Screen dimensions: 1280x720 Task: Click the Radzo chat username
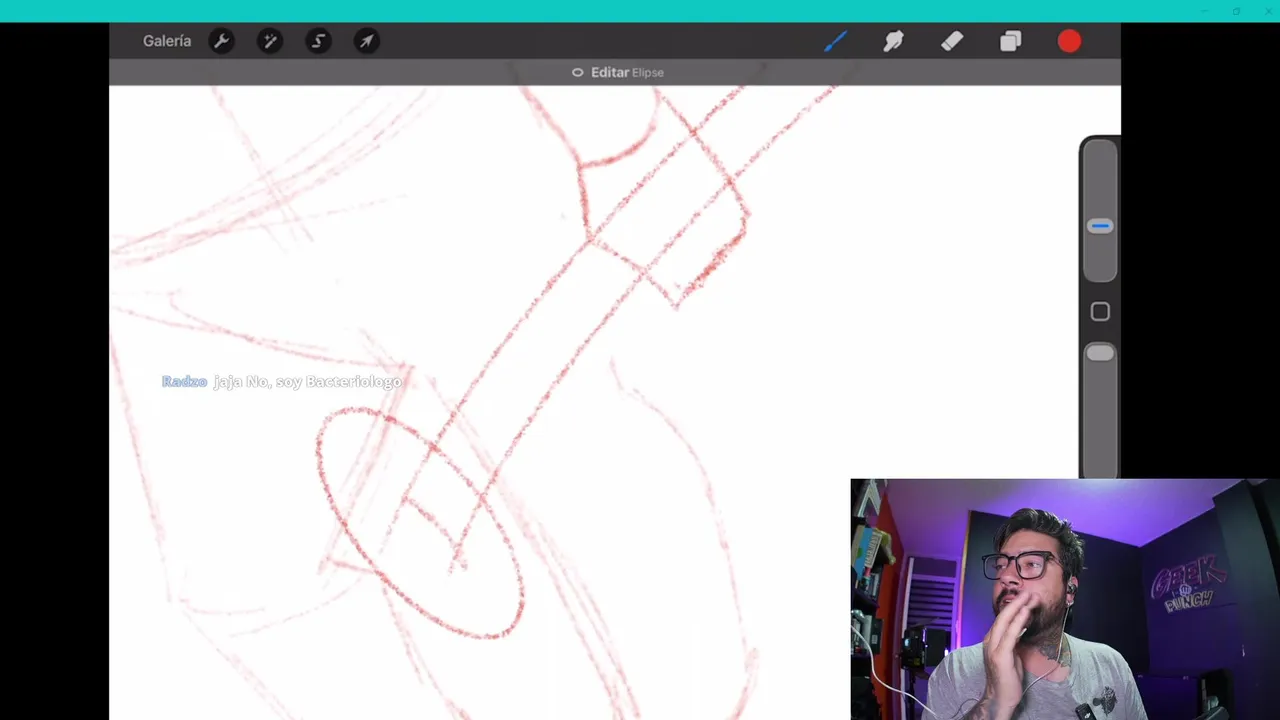[184, 382]
